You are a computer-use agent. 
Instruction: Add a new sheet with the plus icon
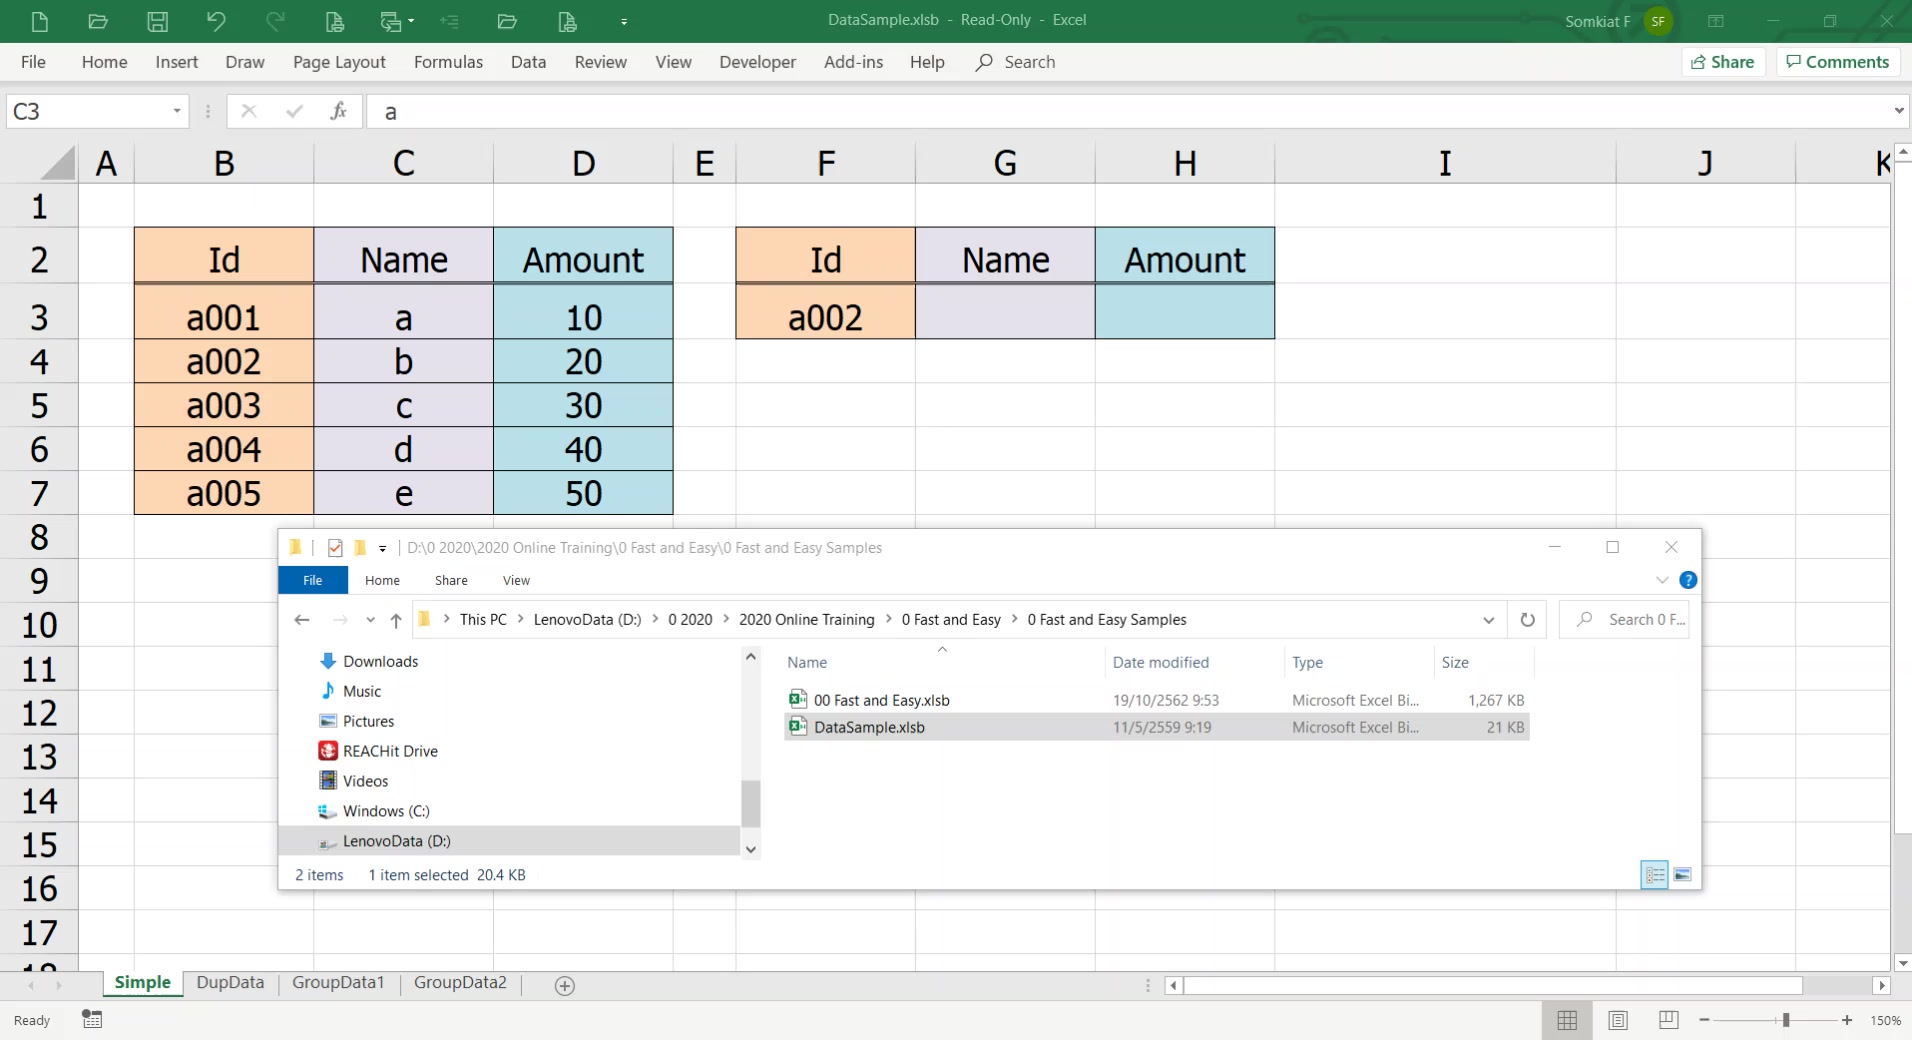pos(565,986)
